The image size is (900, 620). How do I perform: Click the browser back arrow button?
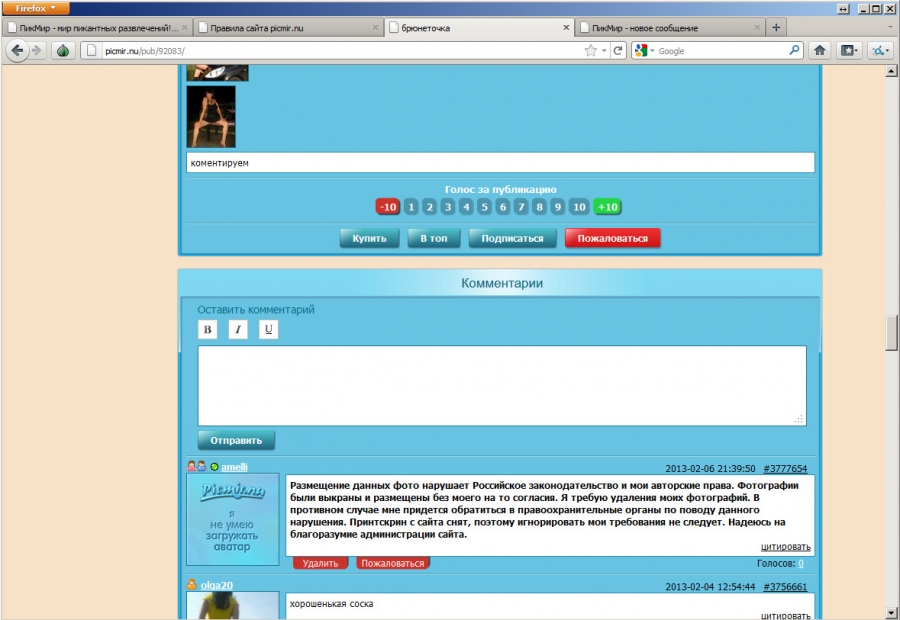(17, 51)
